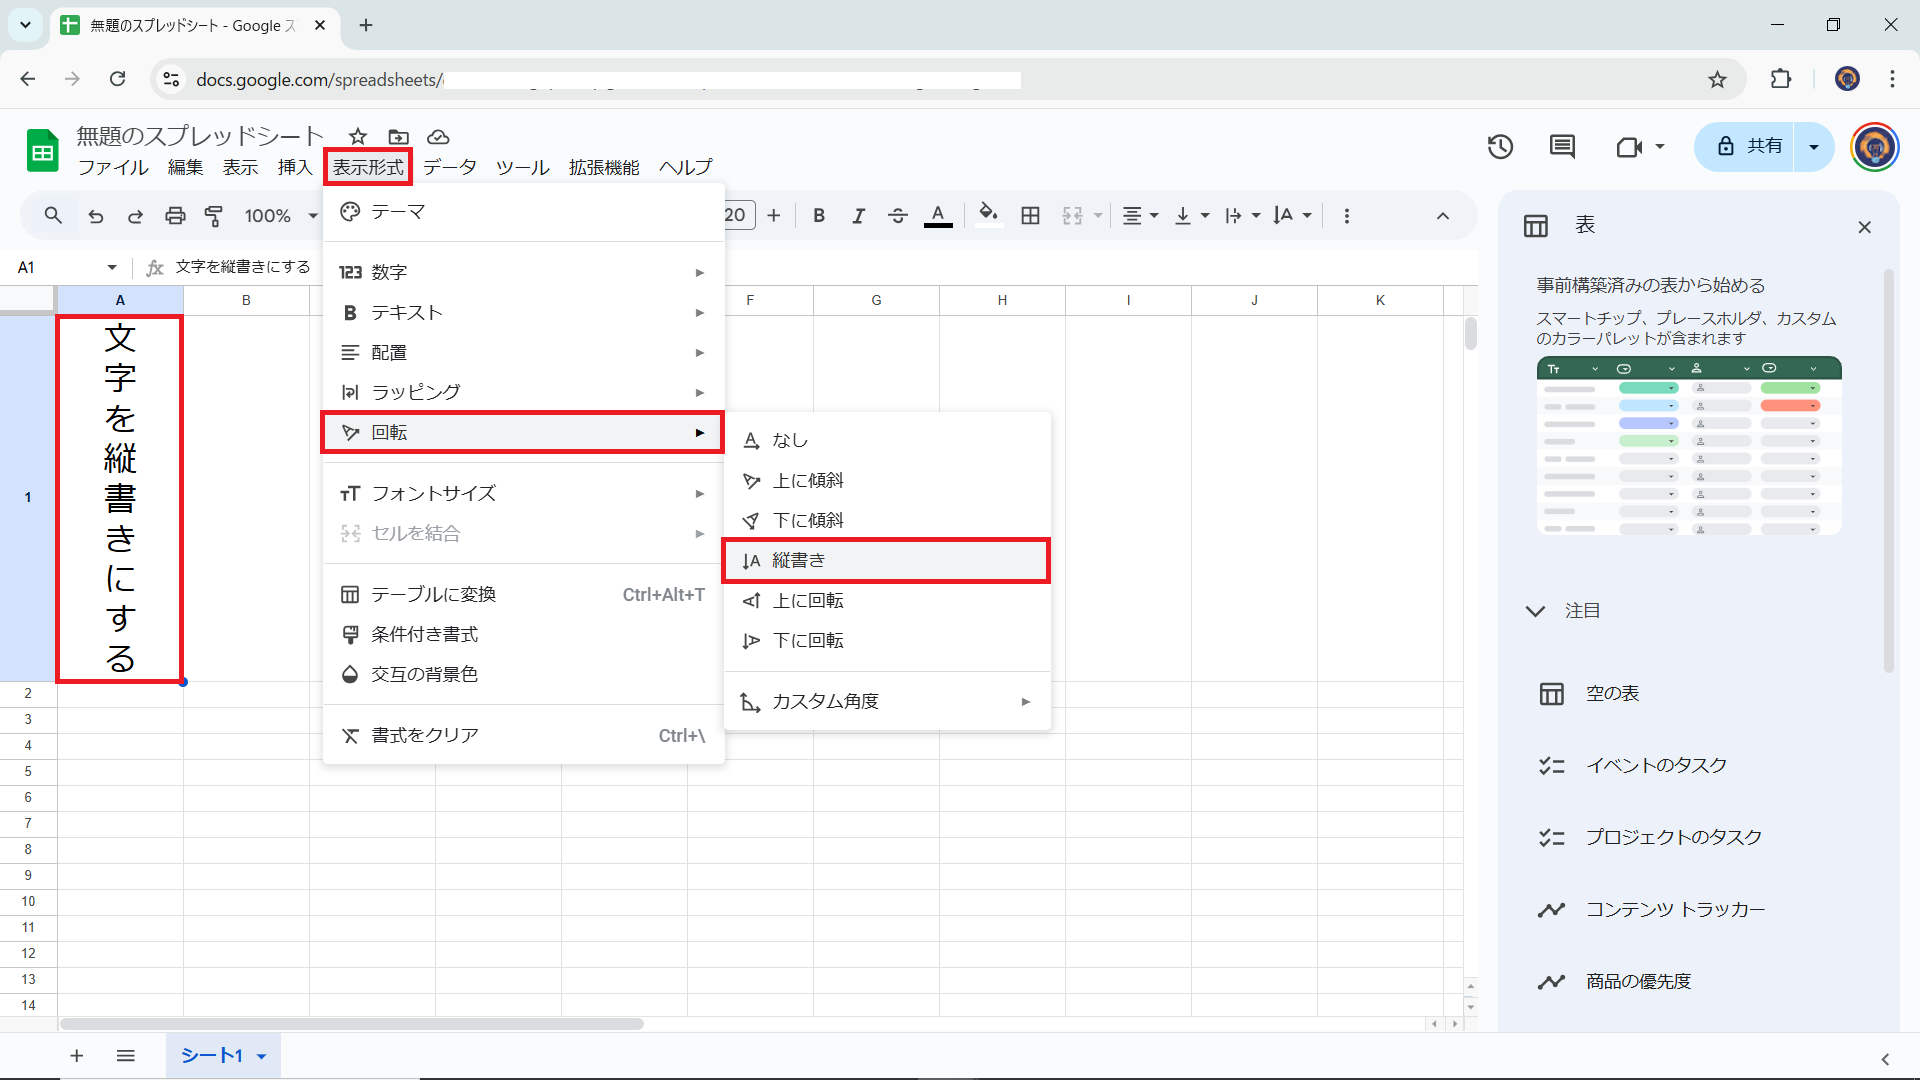Select 書式をクリア menu item

pyautogui.click(x=524, y=735)
